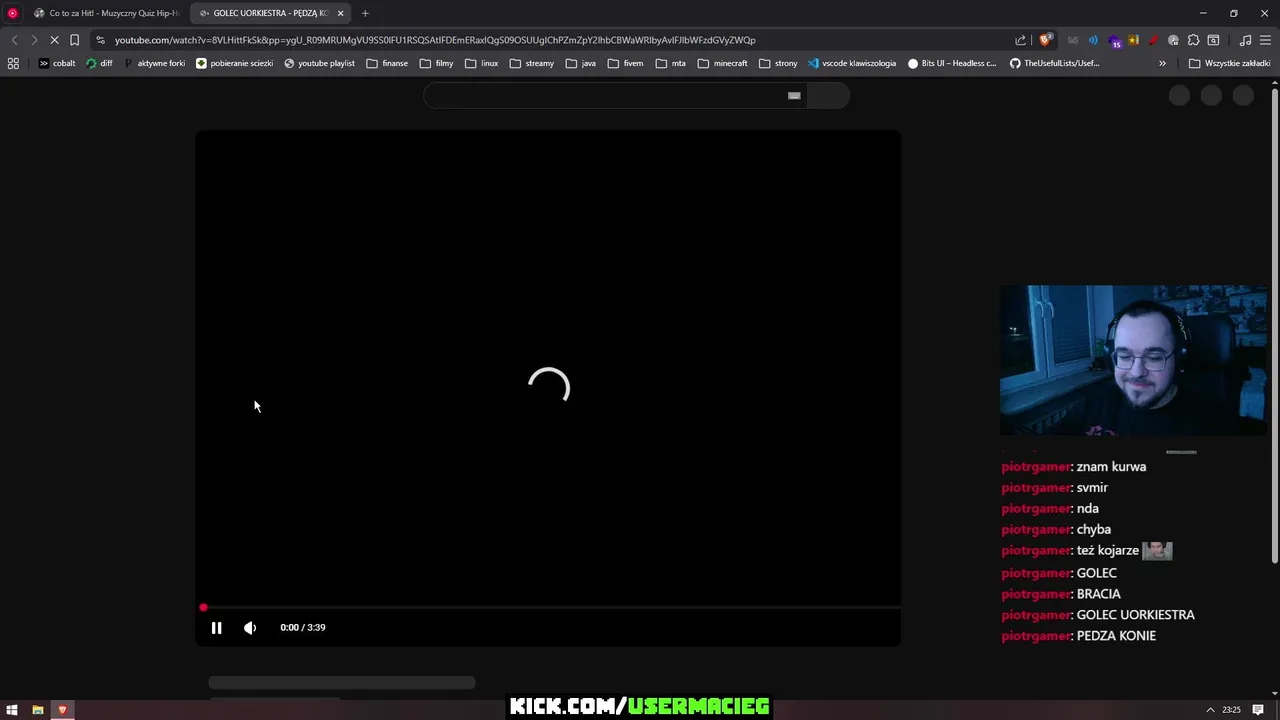Click the YouTube search box
Viewport: 1280px width, 720px height.
click(x=615, y=95)
